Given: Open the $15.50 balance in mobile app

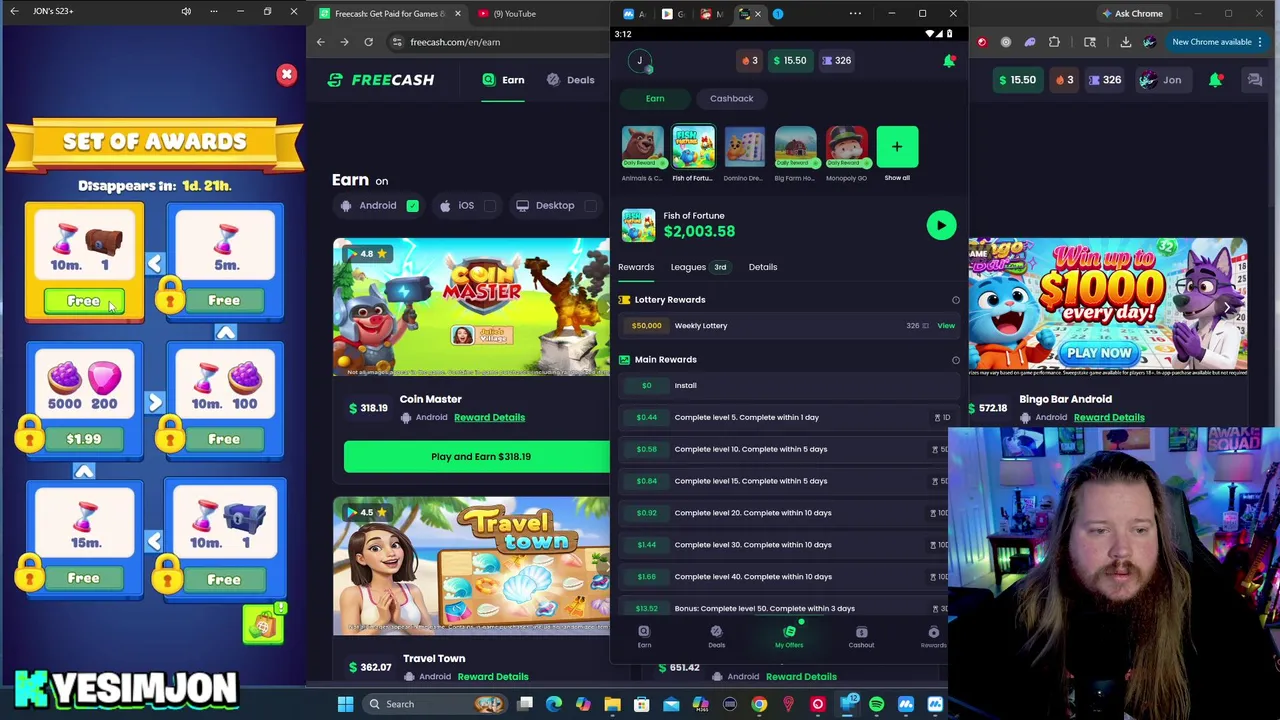Looking at the screenshot, I should point(790,60).
